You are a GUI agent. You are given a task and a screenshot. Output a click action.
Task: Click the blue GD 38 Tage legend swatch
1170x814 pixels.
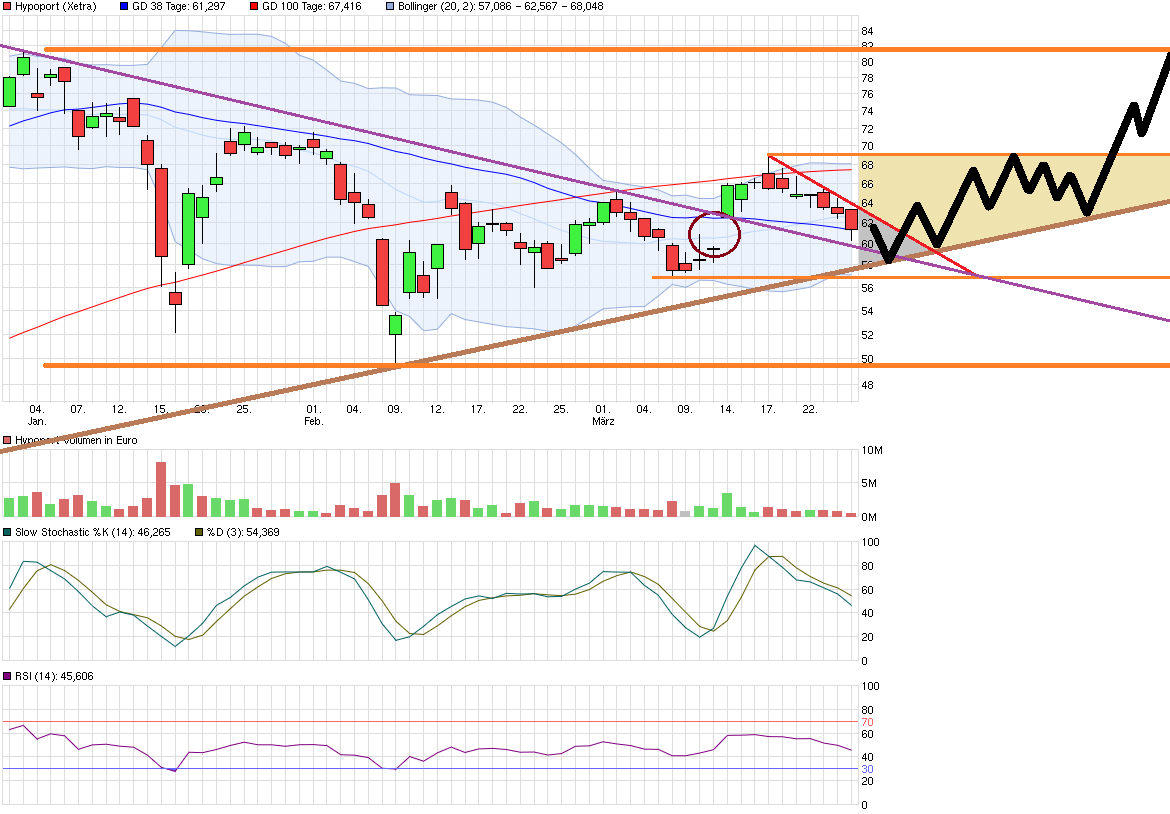pyautogui.click(x=124, y=6)
